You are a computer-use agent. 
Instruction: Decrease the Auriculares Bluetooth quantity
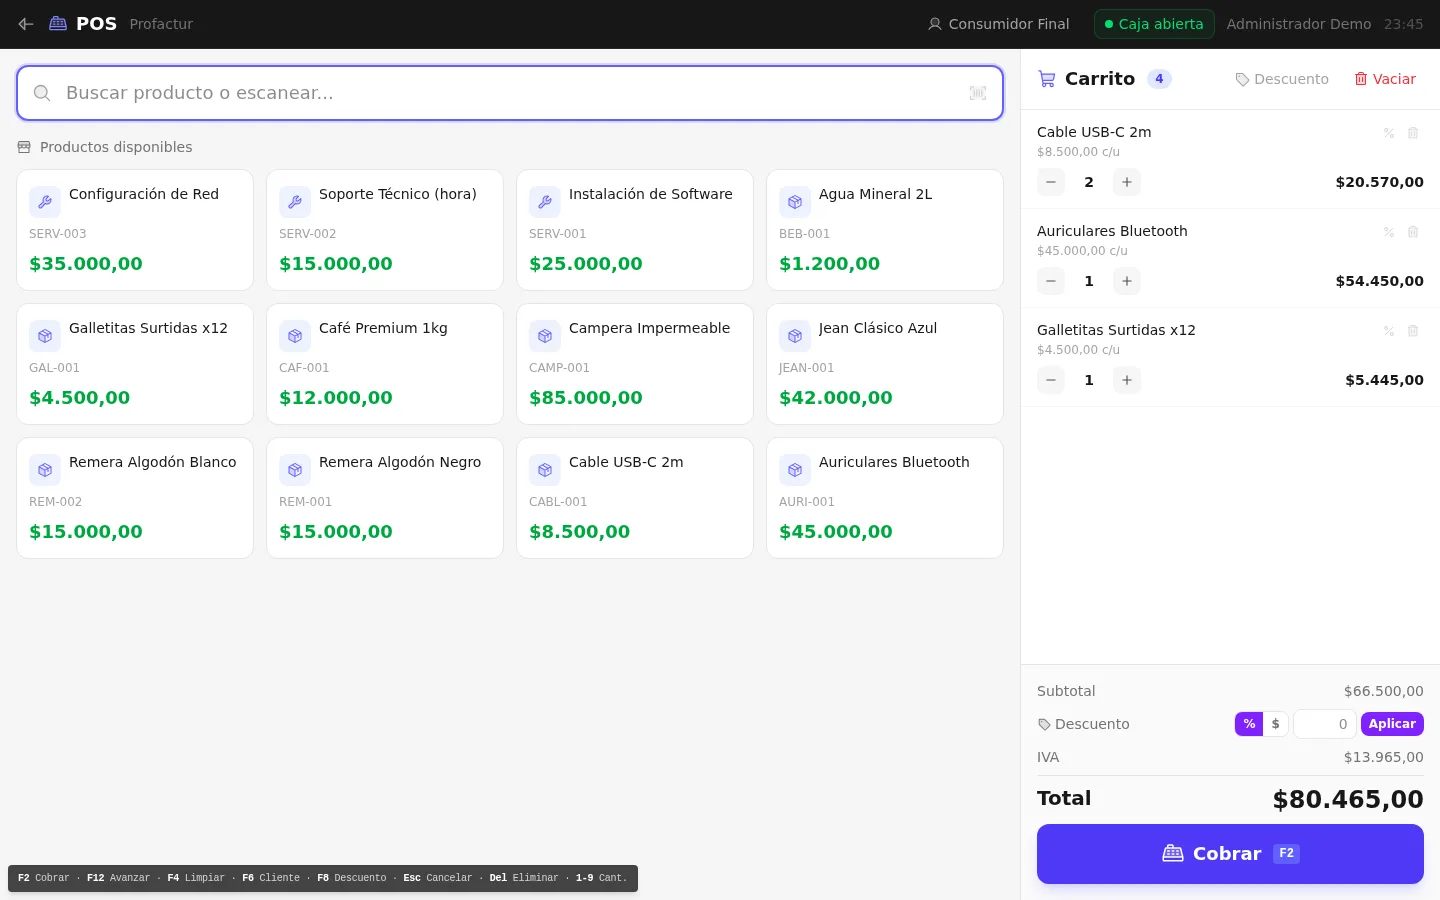(x=1051, y=281)
